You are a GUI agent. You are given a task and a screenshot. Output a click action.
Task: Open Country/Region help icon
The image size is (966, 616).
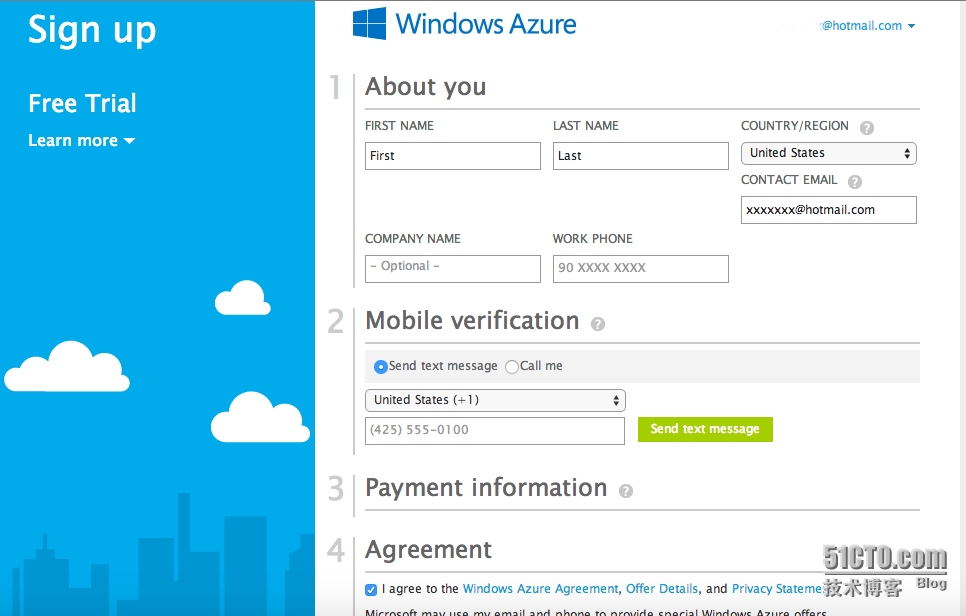(x=867, y=128)
